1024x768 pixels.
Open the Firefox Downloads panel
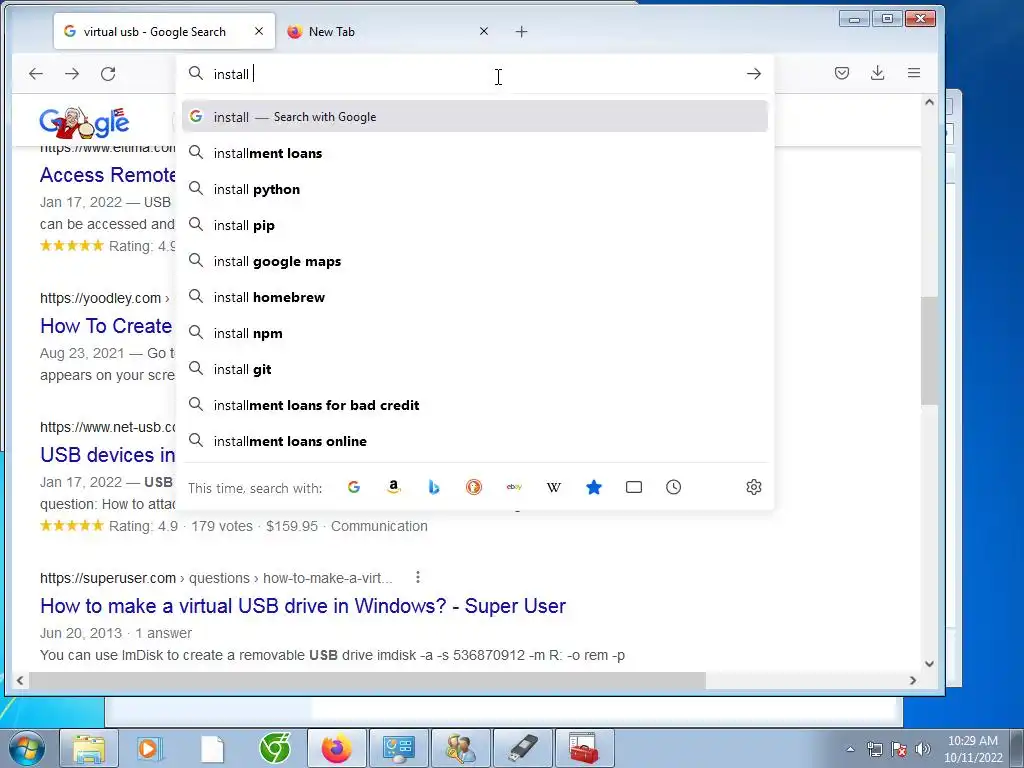click(878, 73)
